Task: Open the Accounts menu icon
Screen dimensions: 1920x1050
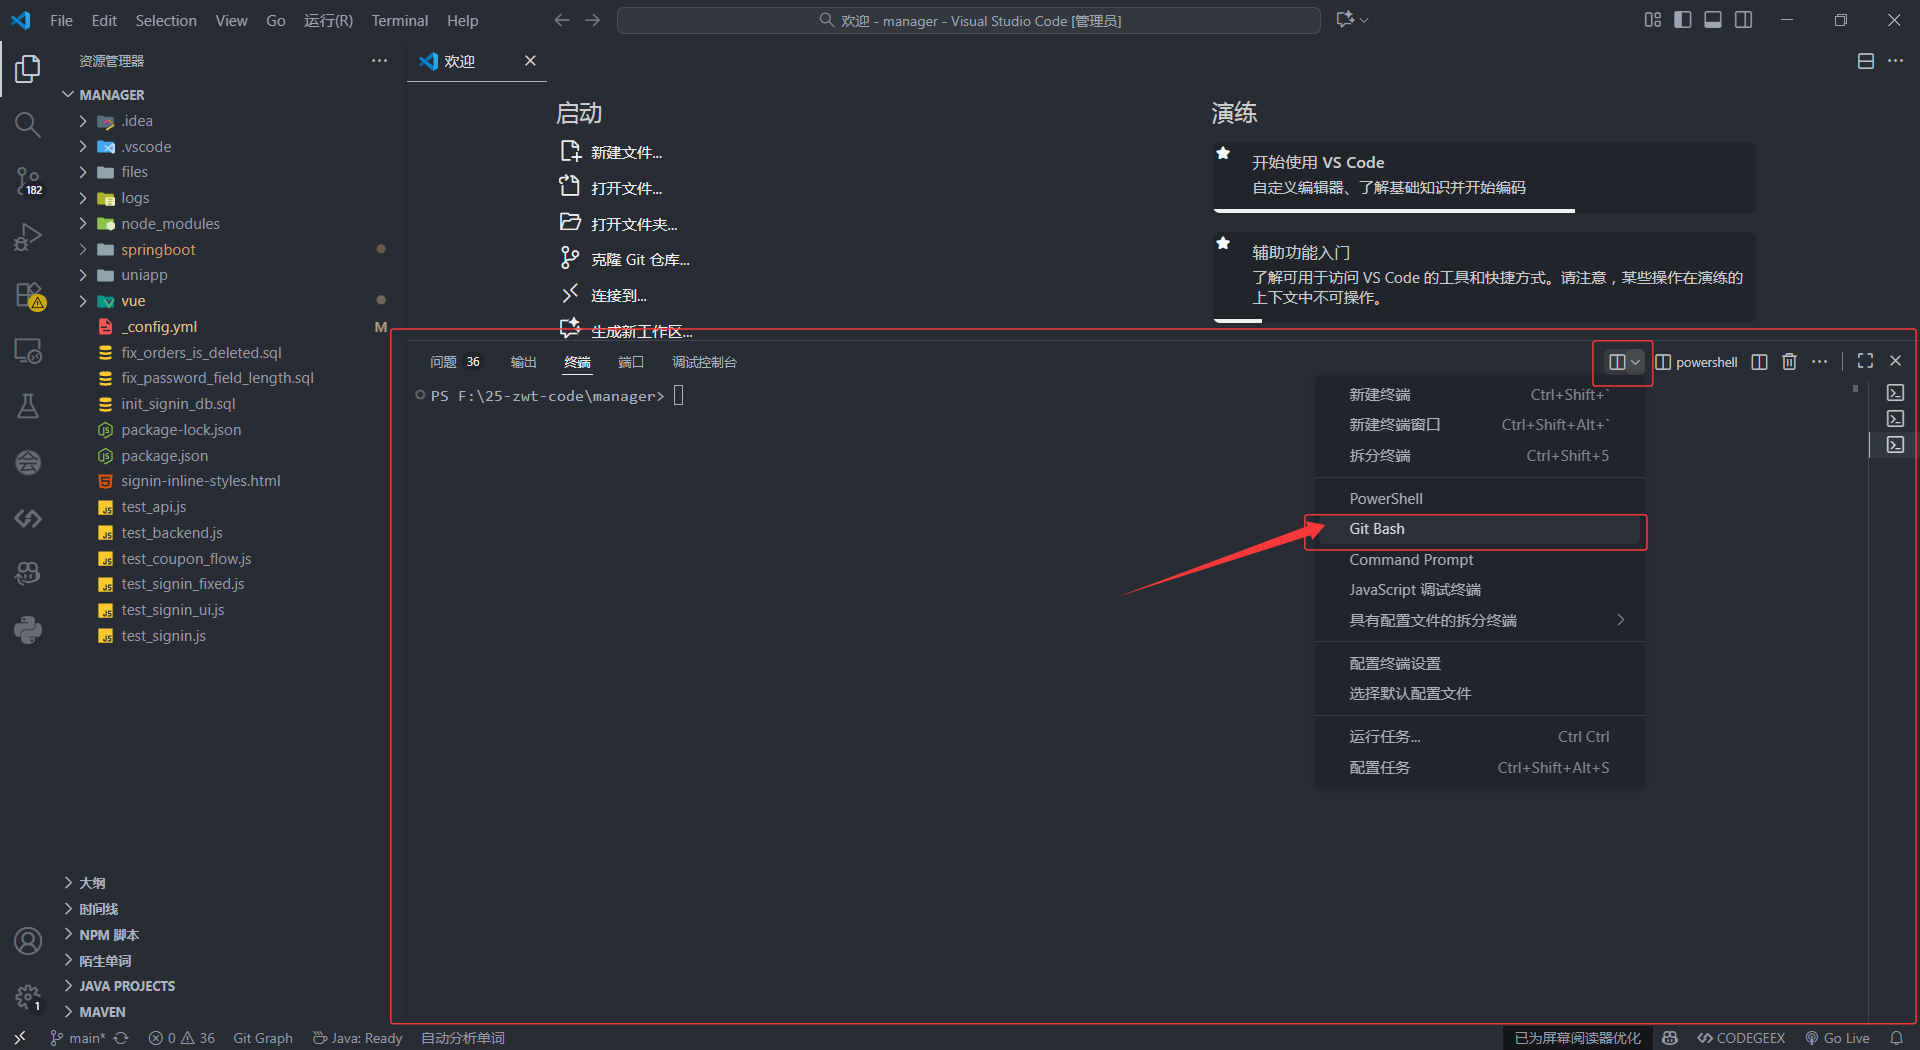Action: pyautogui.click(x=28, y=941)
